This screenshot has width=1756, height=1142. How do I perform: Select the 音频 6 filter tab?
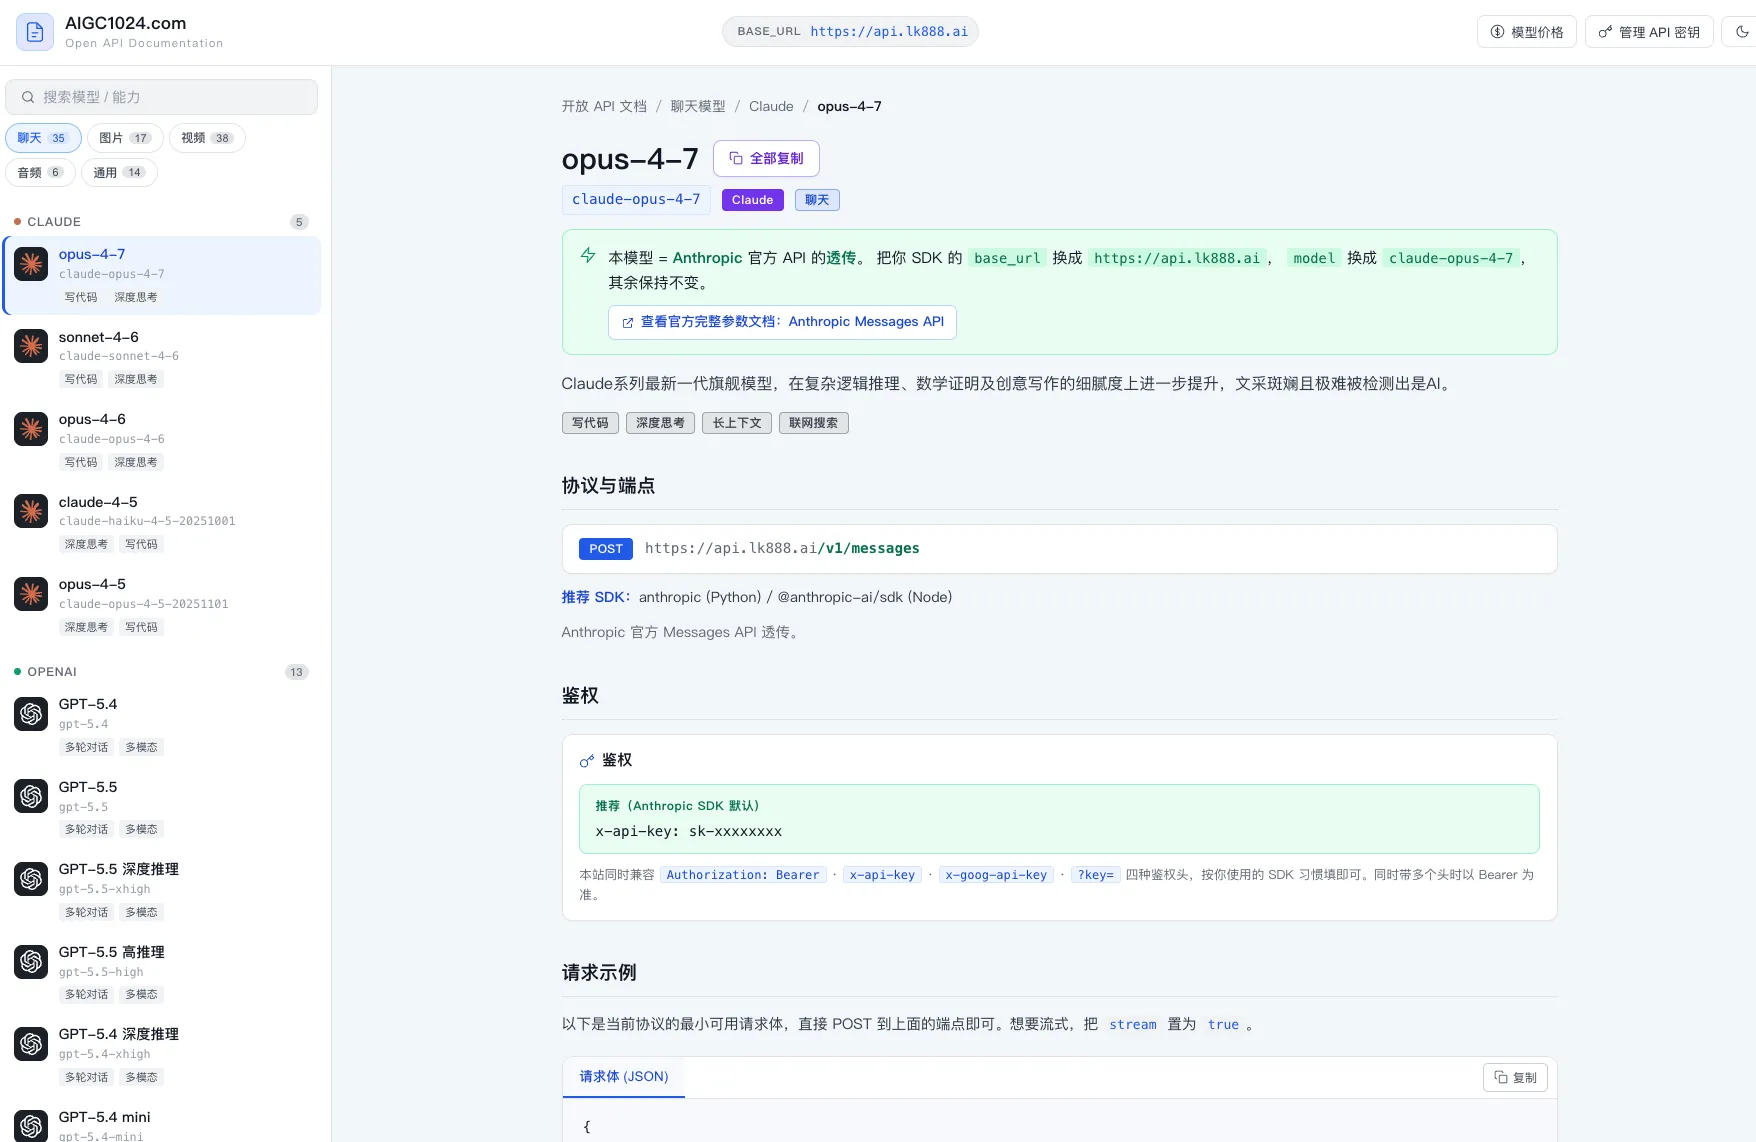tap(40, 172)
